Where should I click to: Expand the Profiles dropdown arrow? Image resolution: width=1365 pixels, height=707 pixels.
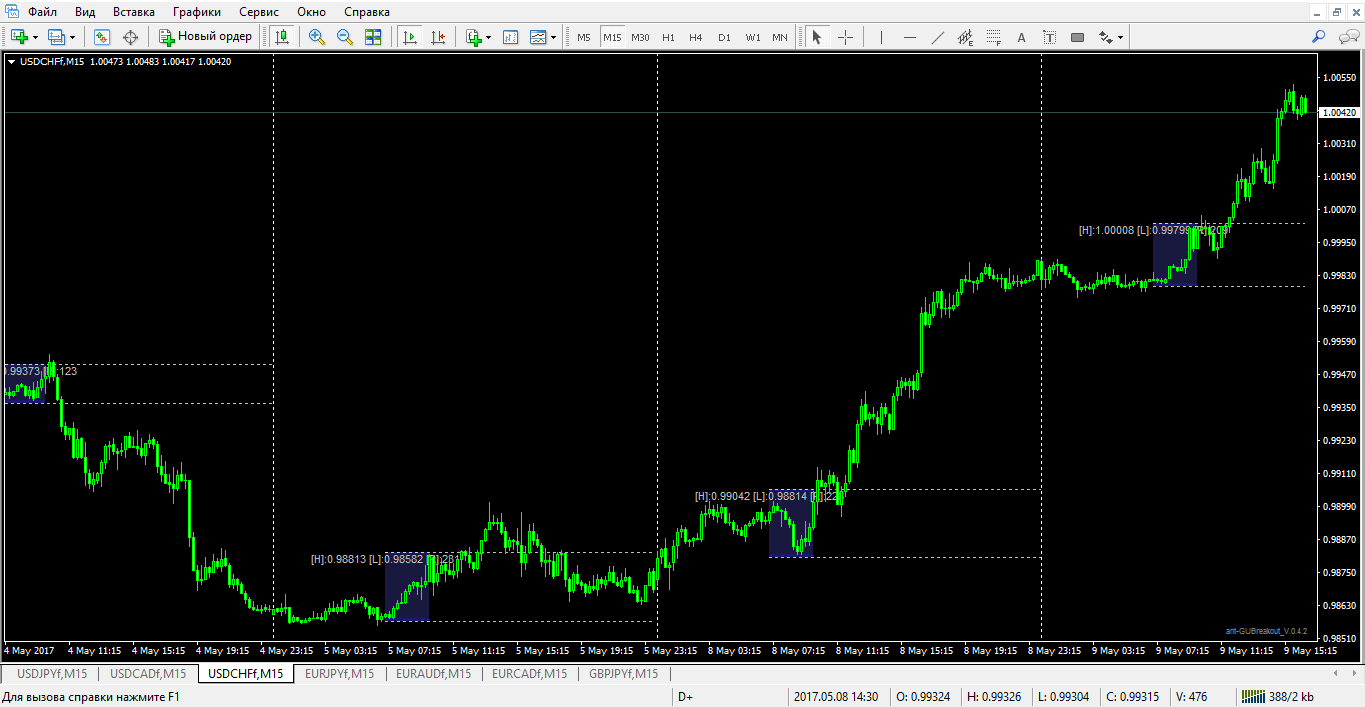point(73,37)
